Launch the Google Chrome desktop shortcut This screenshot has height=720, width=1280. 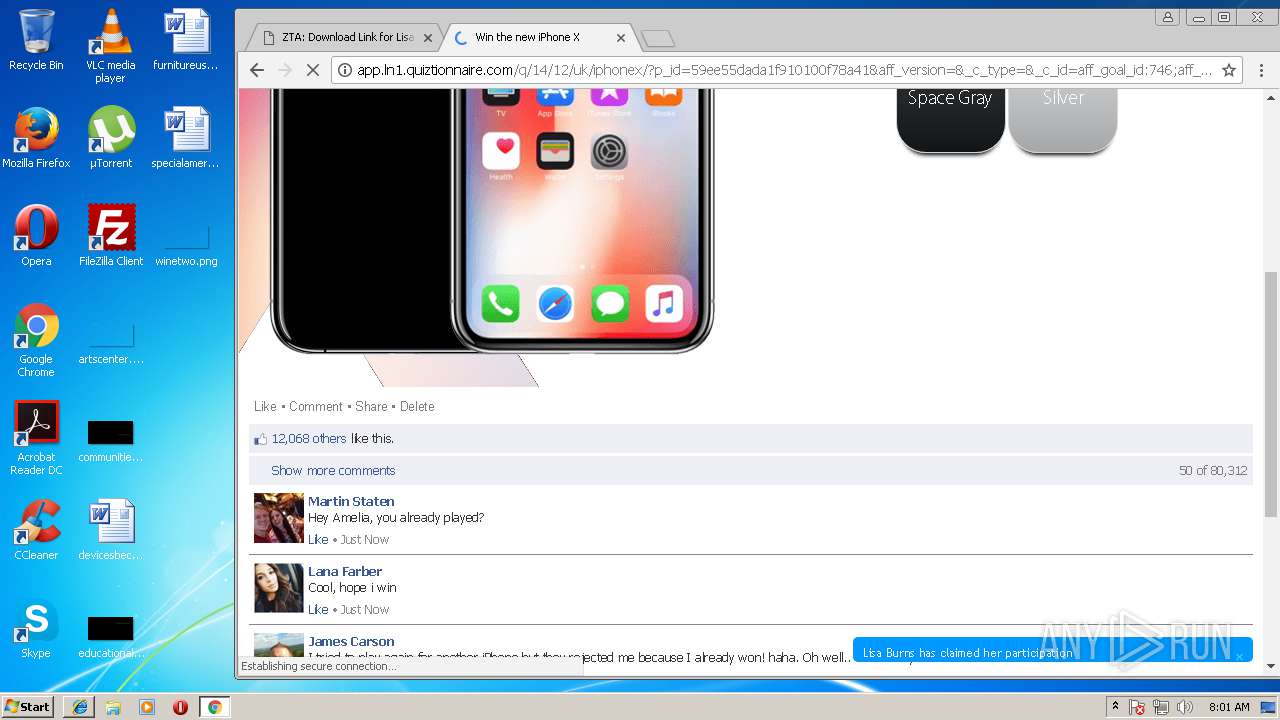click(x=36, y=340)
